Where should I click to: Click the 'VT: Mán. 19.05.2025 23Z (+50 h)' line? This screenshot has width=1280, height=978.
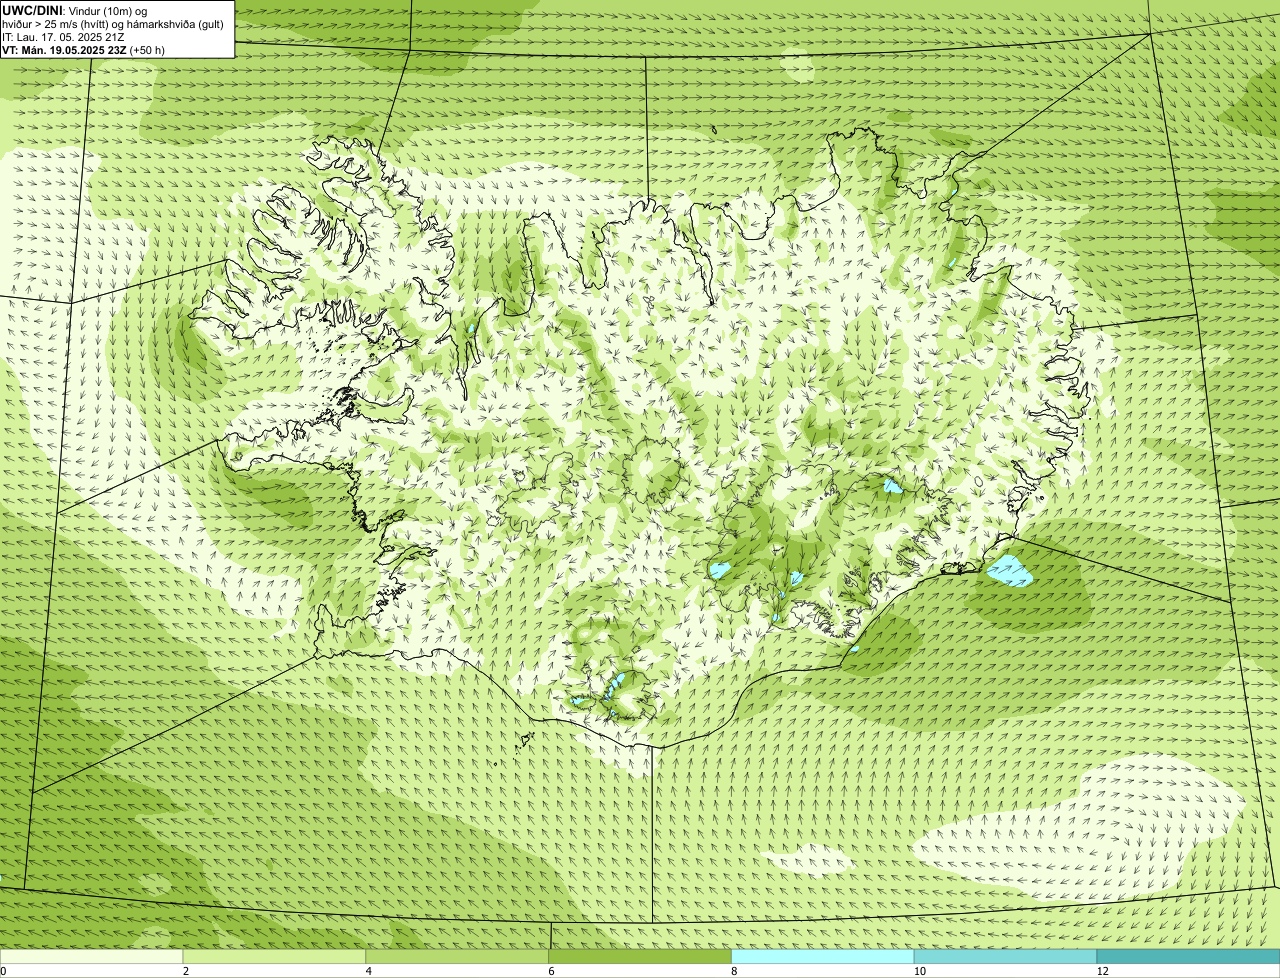coord(83,50)
